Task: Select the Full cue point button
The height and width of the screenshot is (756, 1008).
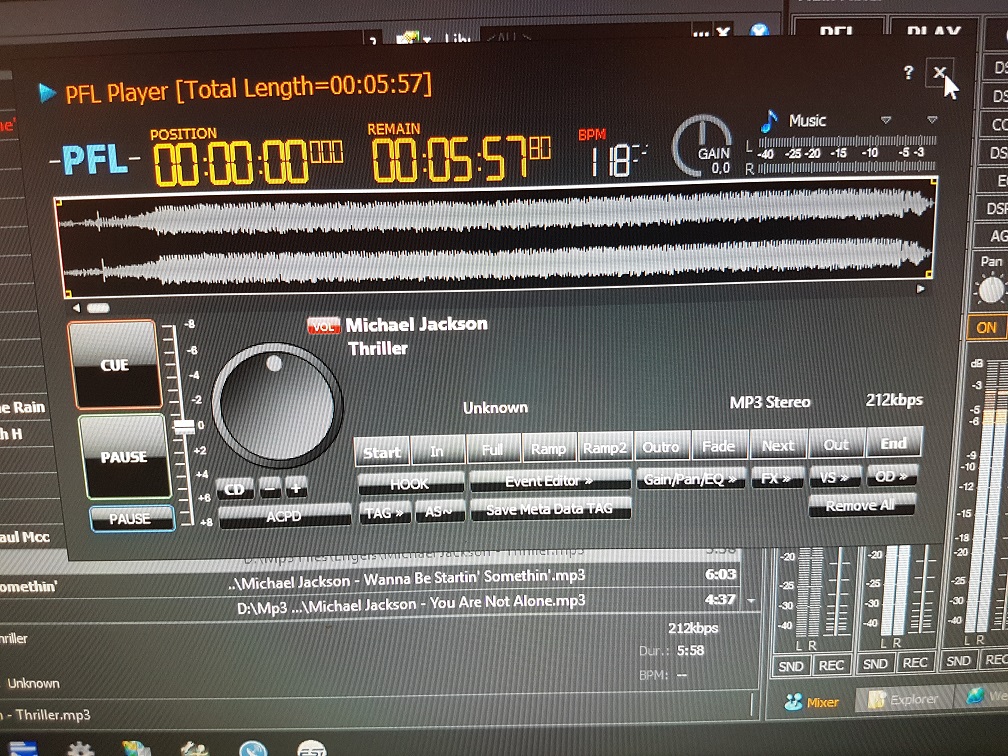Action: pyautogui.click(x=492, y=449)
